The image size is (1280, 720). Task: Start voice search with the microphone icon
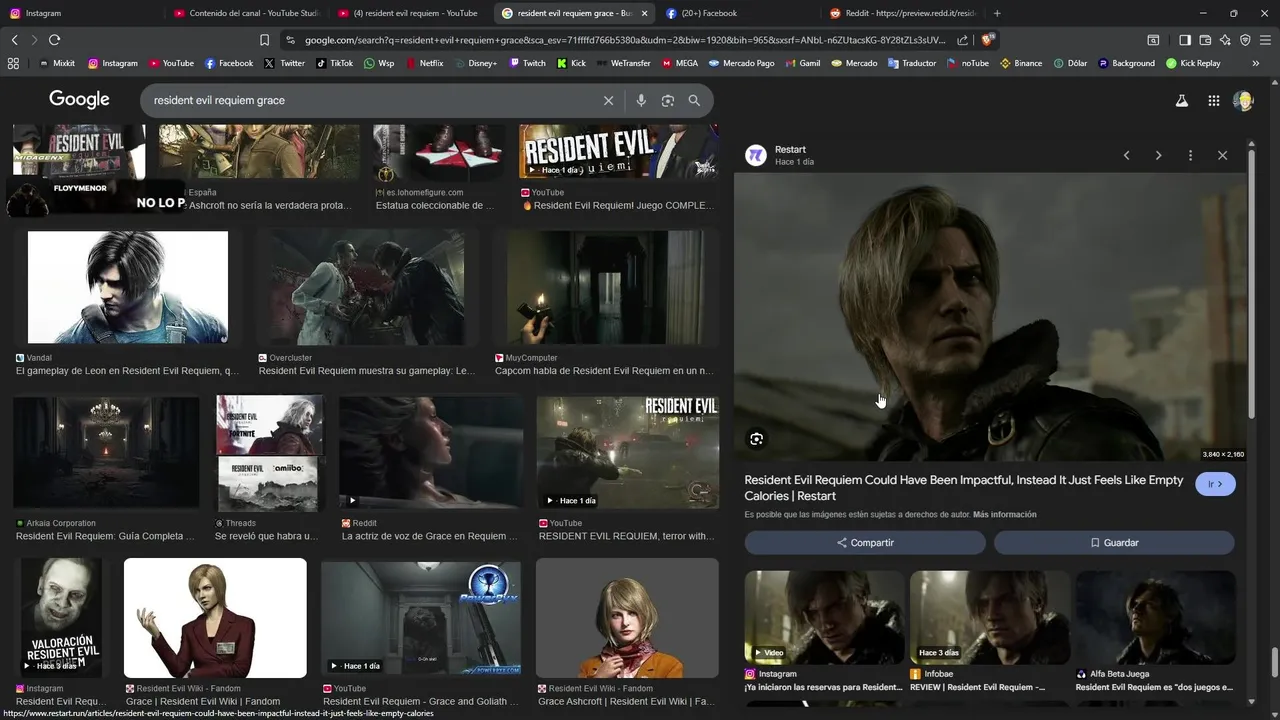(x=641, y=100)
